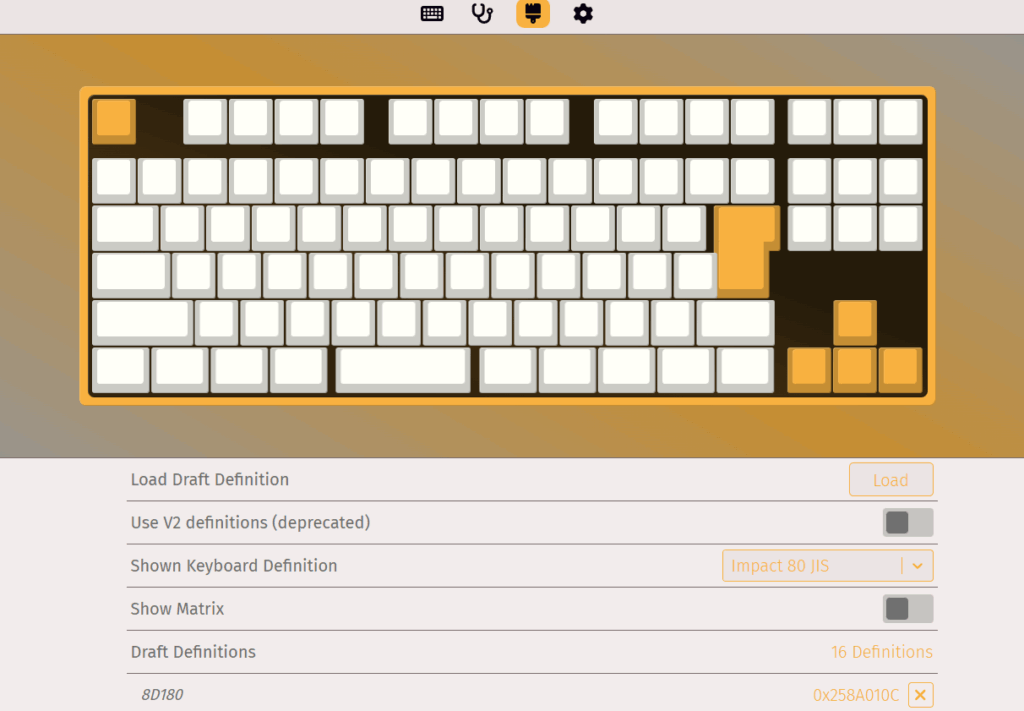
Task: Enable Use V2 definitions toggle
Action: pyautogui.click(x=907, y=522)
